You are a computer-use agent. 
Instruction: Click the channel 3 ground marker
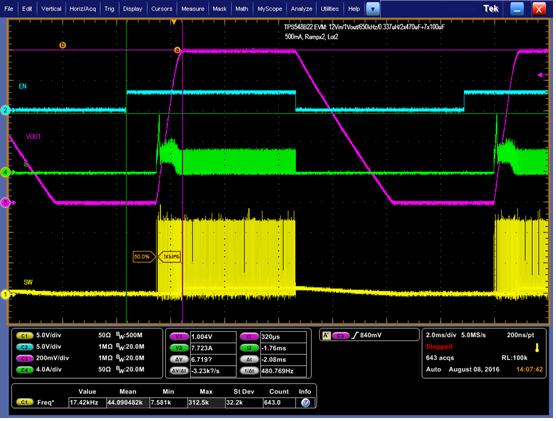[x=5, y=203]
